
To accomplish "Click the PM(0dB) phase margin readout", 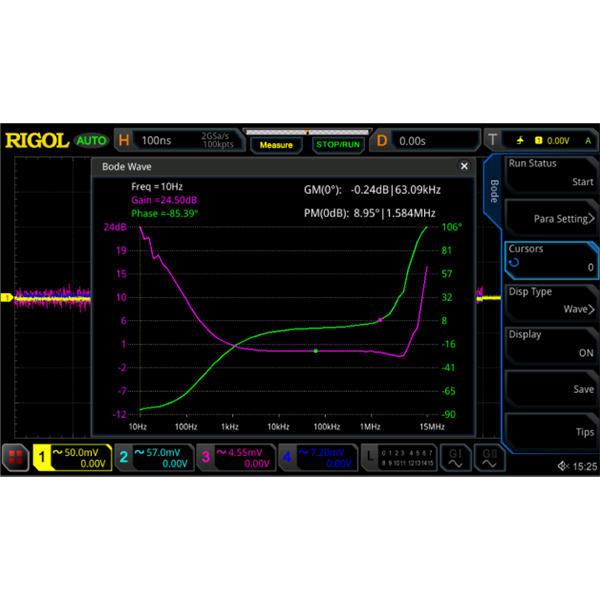I will click(370, 213).
